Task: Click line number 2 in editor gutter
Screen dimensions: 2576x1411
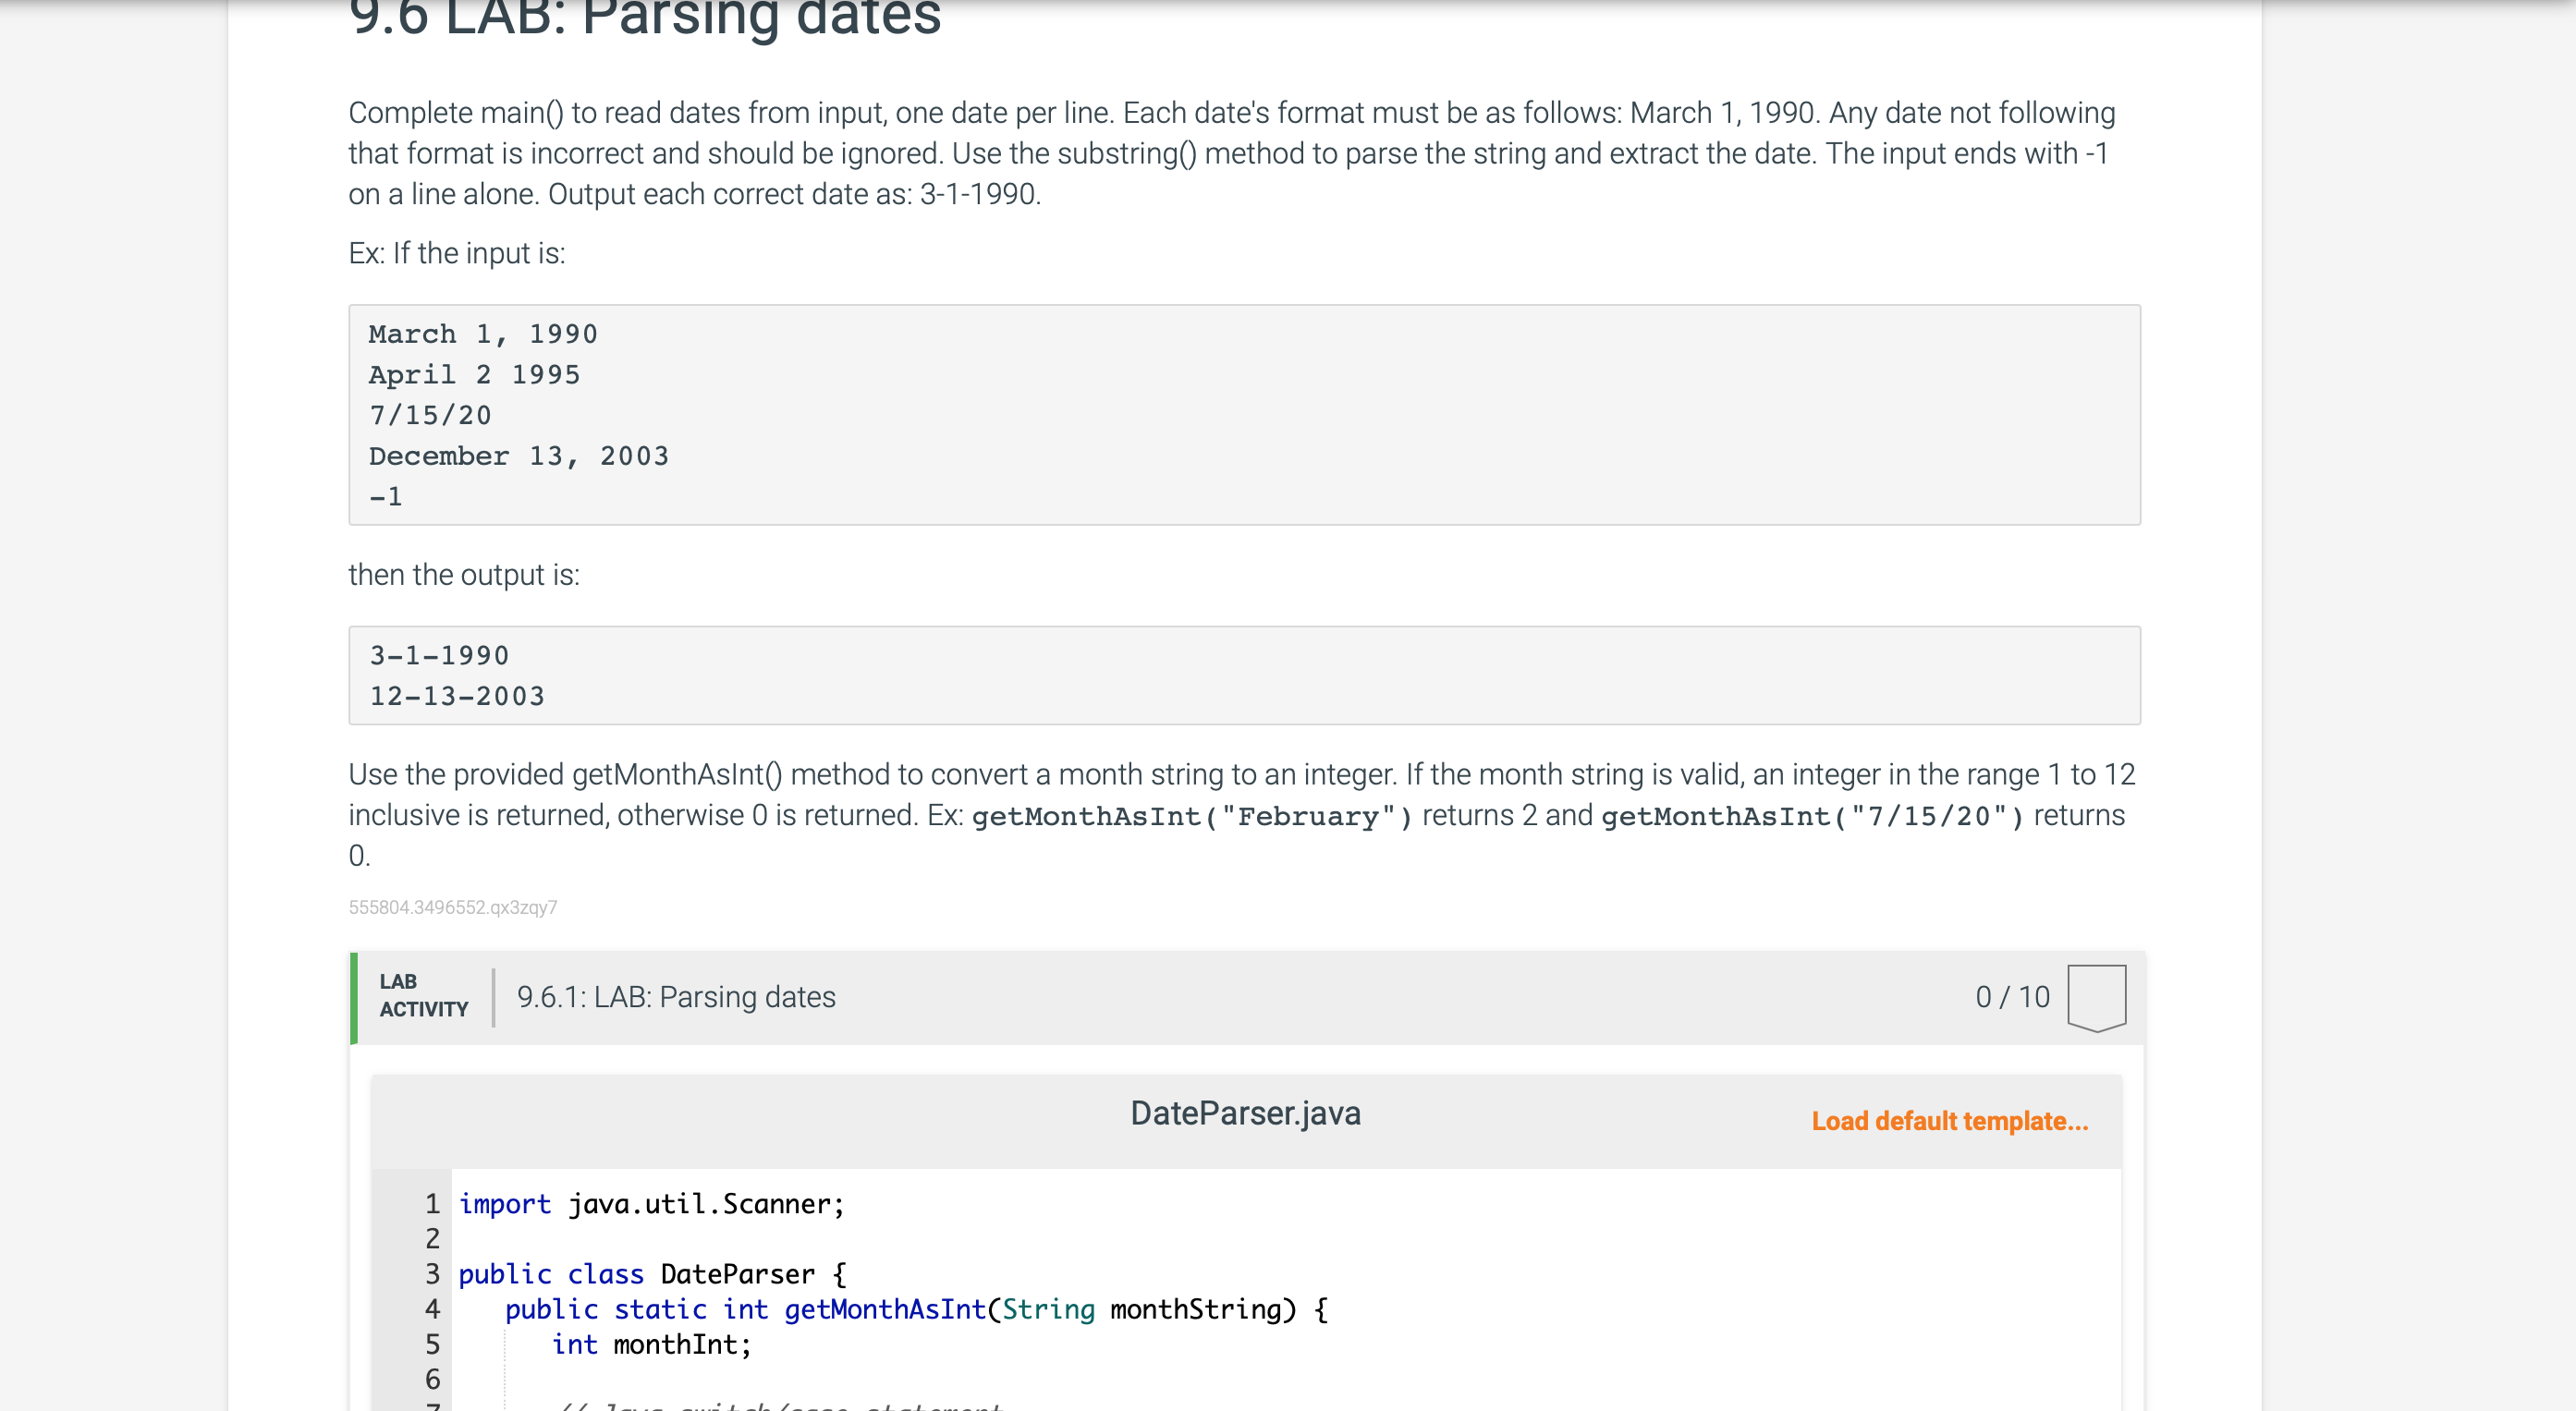Action: (432, 1239)
